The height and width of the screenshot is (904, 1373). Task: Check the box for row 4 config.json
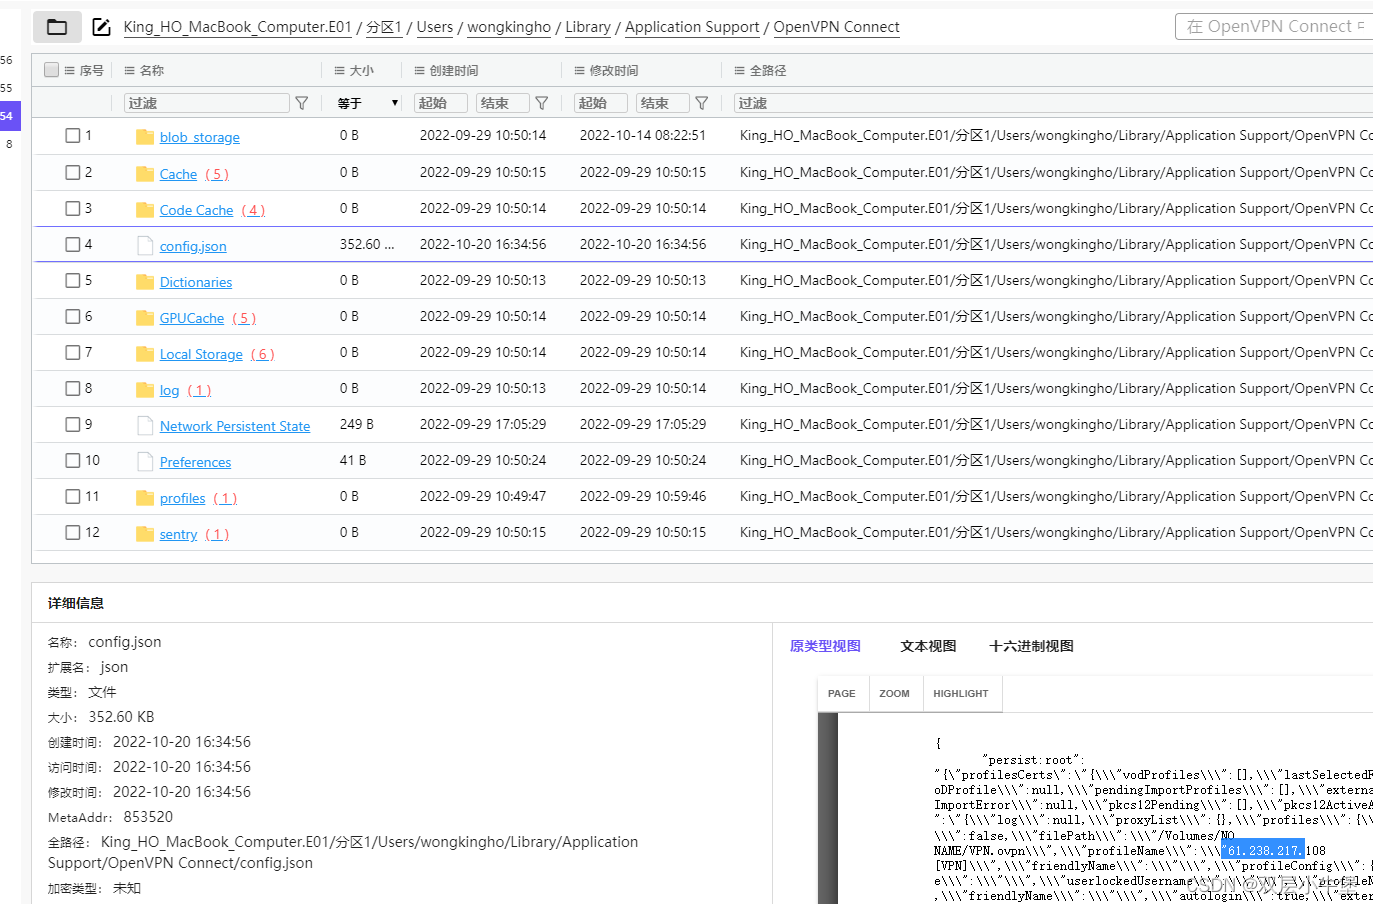coord(73,244)
